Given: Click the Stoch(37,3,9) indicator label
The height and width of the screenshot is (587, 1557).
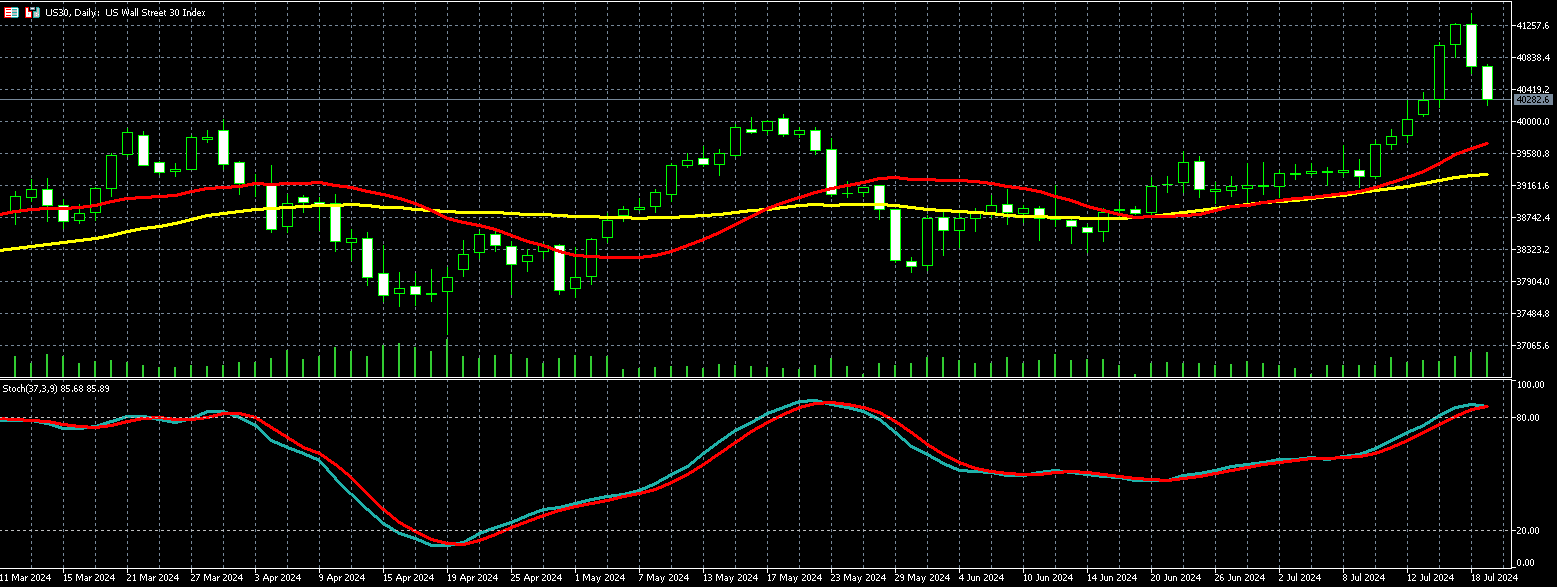Looking at the screenshot, I should pyautogui.click(x=55, y=388).
